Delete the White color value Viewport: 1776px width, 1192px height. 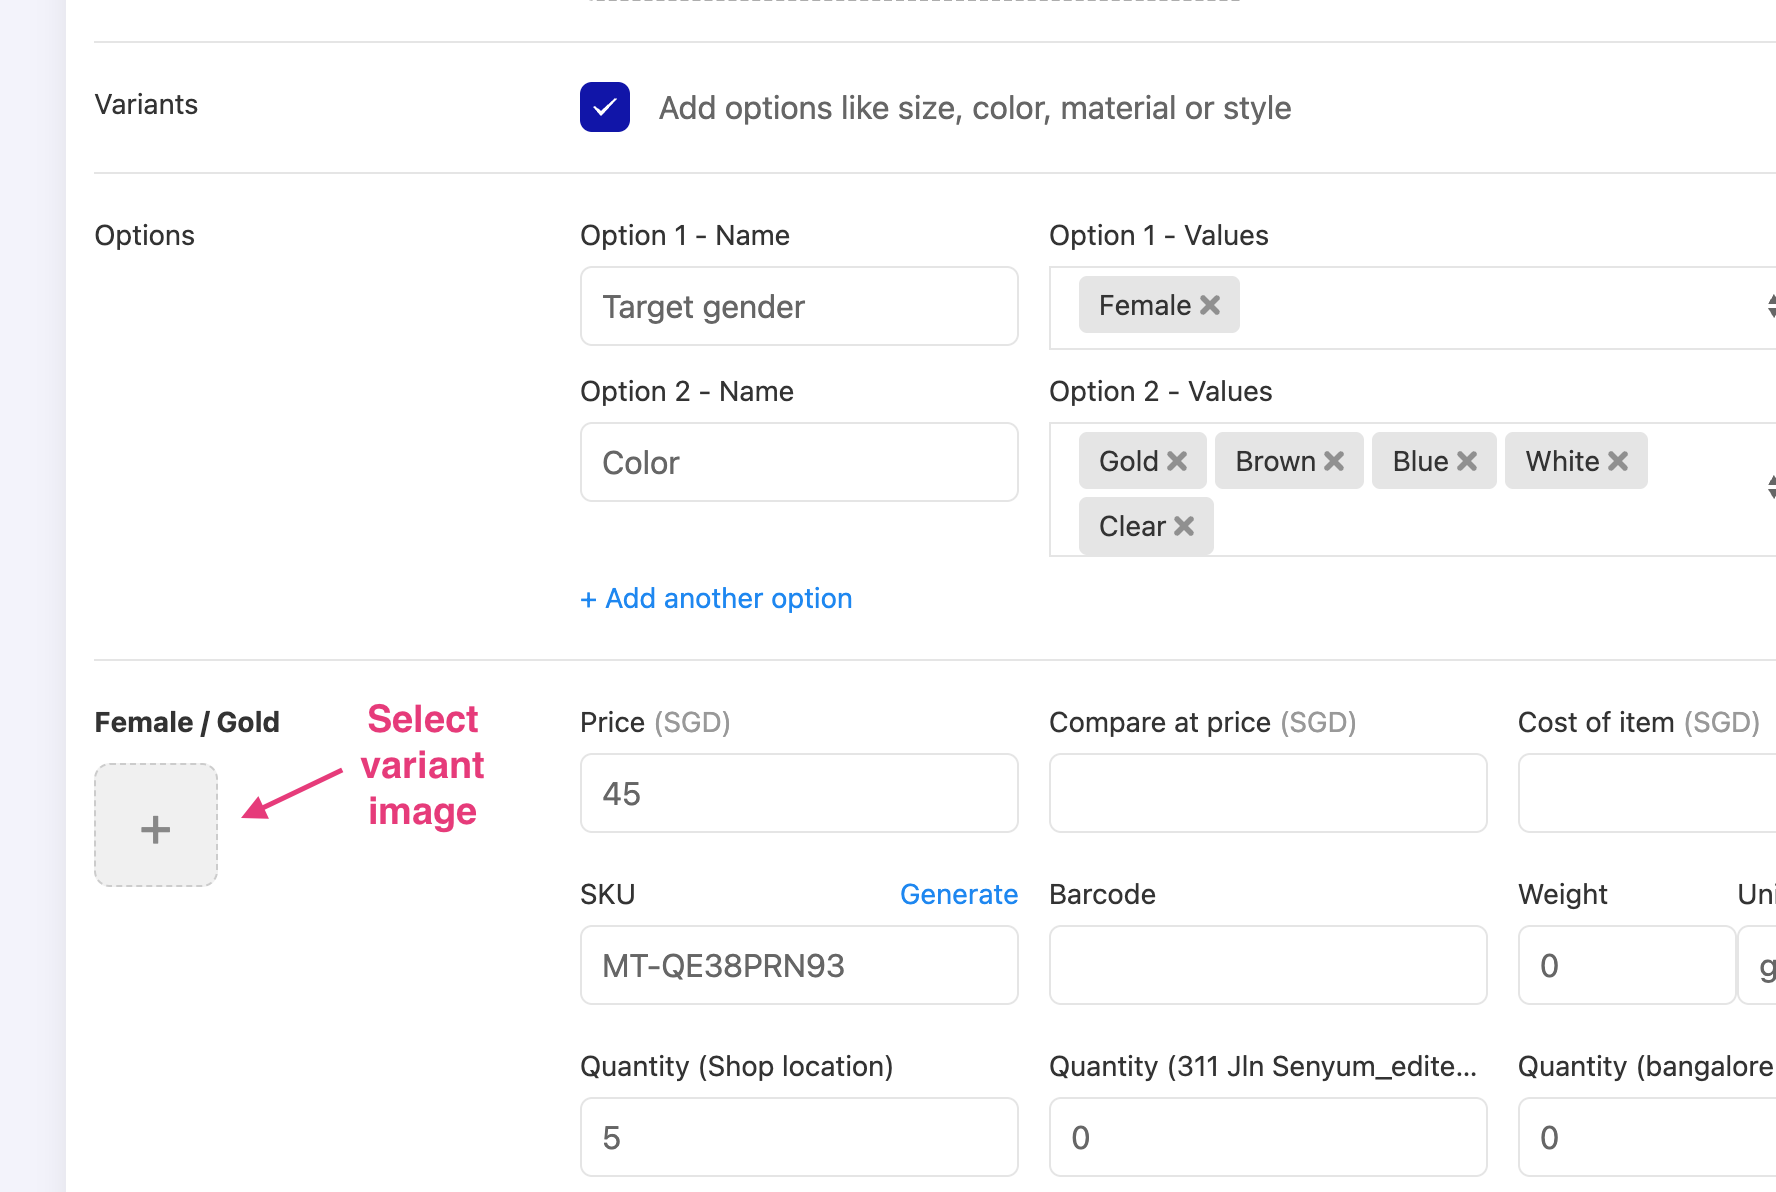(1618, 461)
